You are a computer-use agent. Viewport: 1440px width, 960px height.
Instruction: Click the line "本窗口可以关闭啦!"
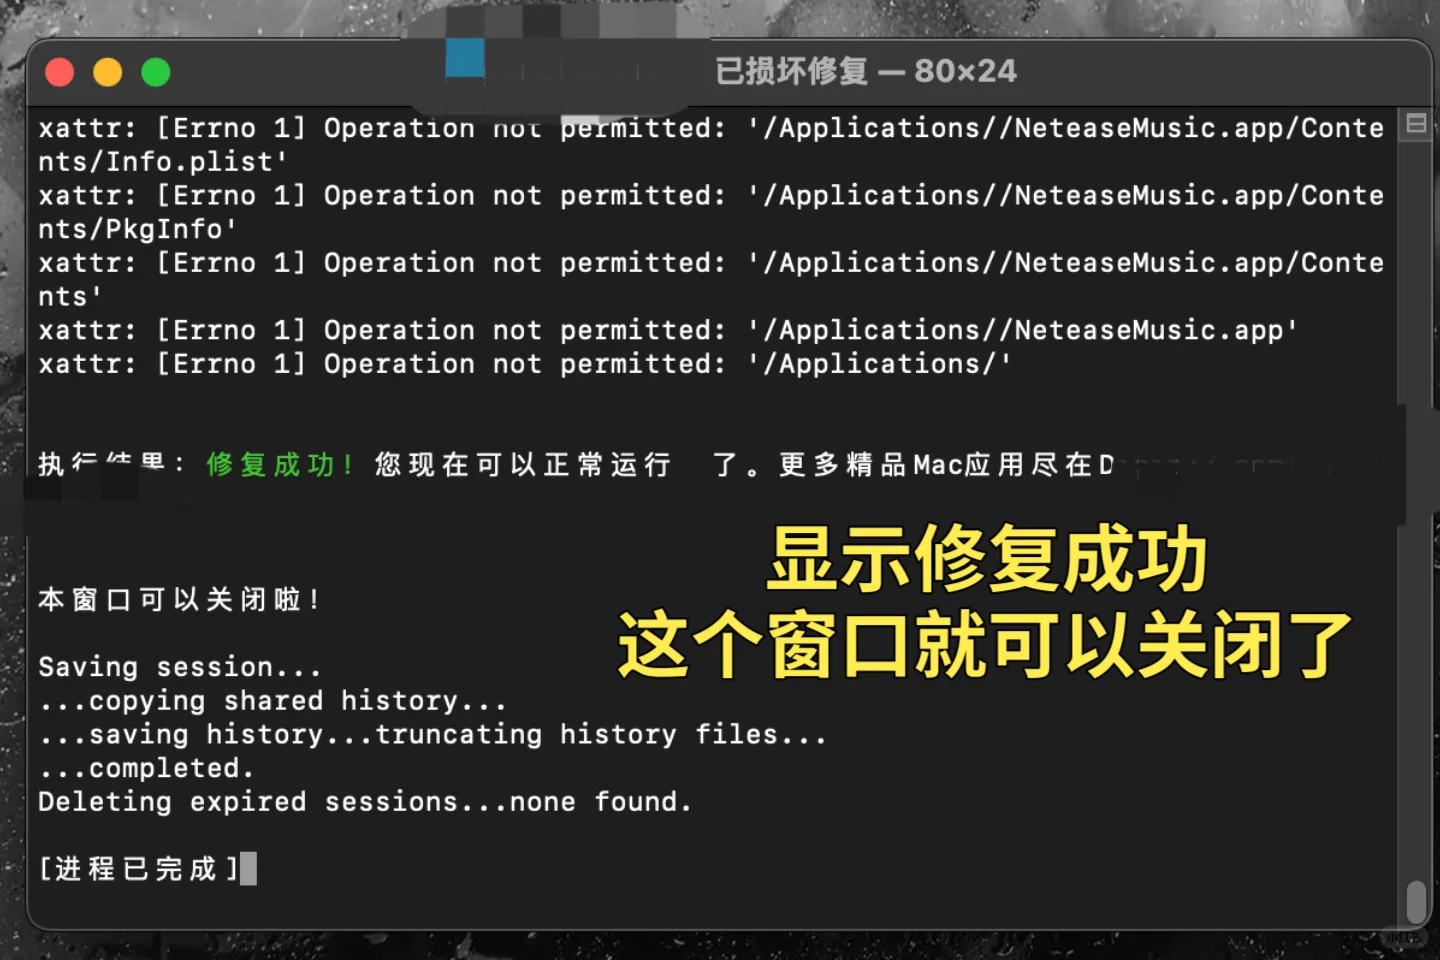[x=180, y=599]
